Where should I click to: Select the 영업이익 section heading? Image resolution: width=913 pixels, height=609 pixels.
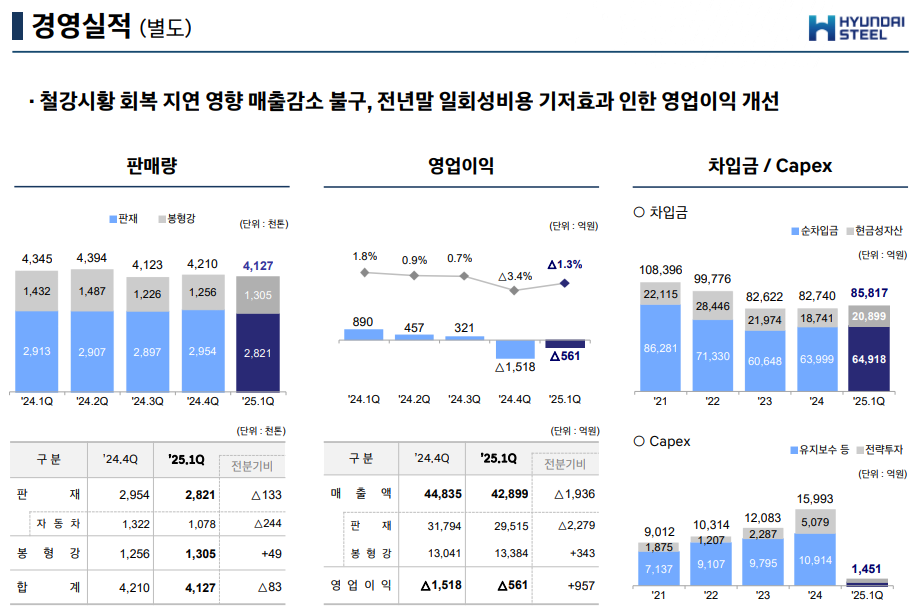(x=460, y=165)
